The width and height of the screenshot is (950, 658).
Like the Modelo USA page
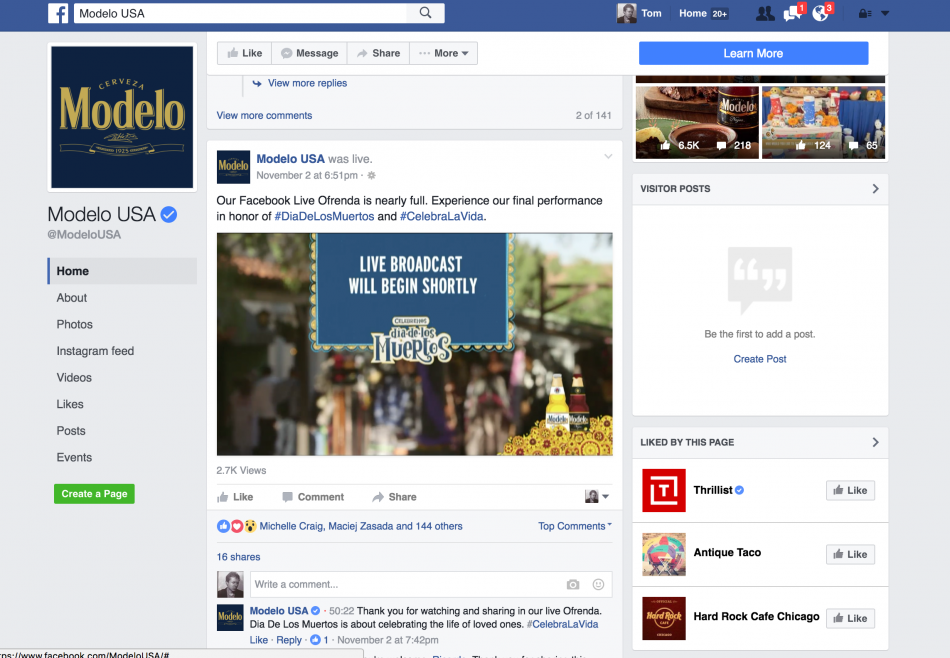coord(244,53)
